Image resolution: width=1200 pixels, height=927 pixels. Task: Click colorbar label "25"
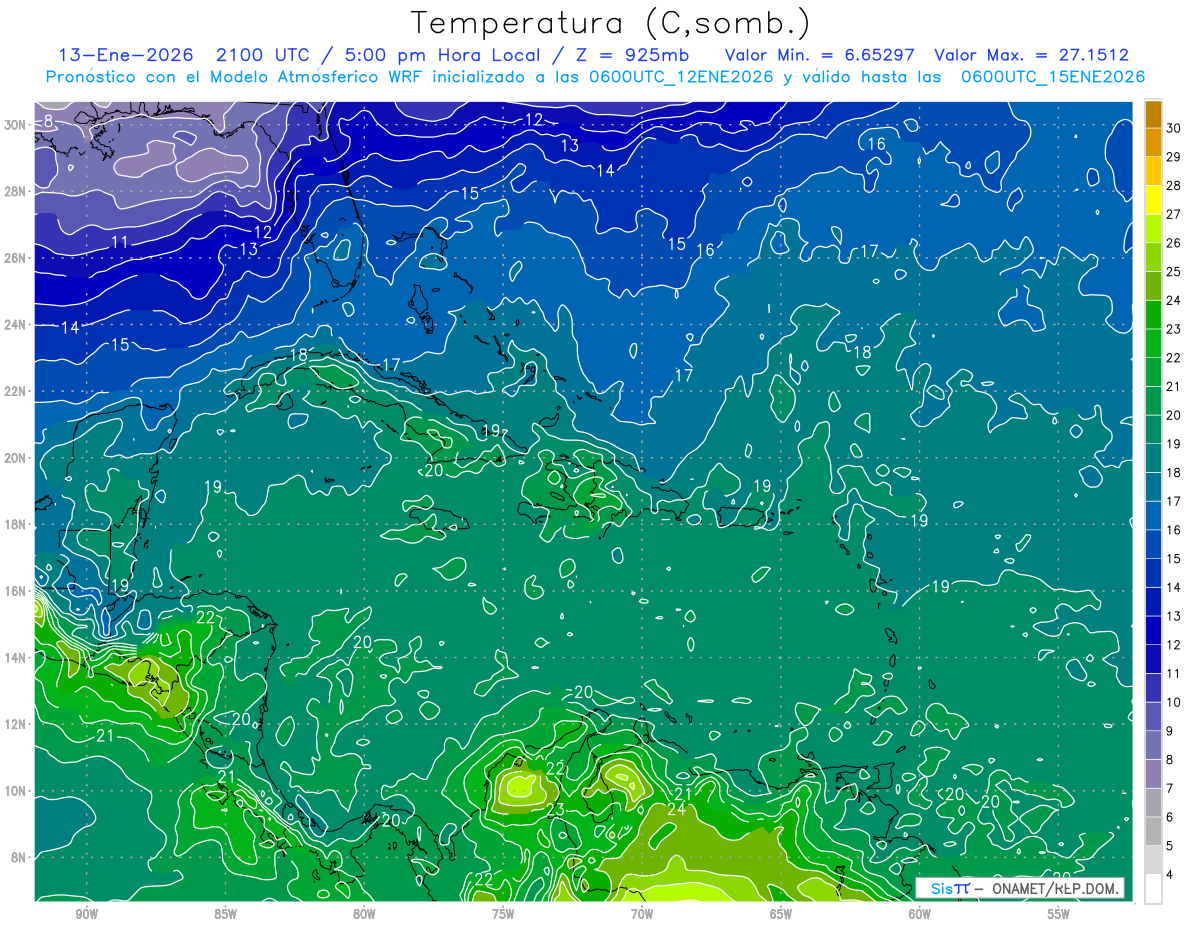pos(1174,272)
